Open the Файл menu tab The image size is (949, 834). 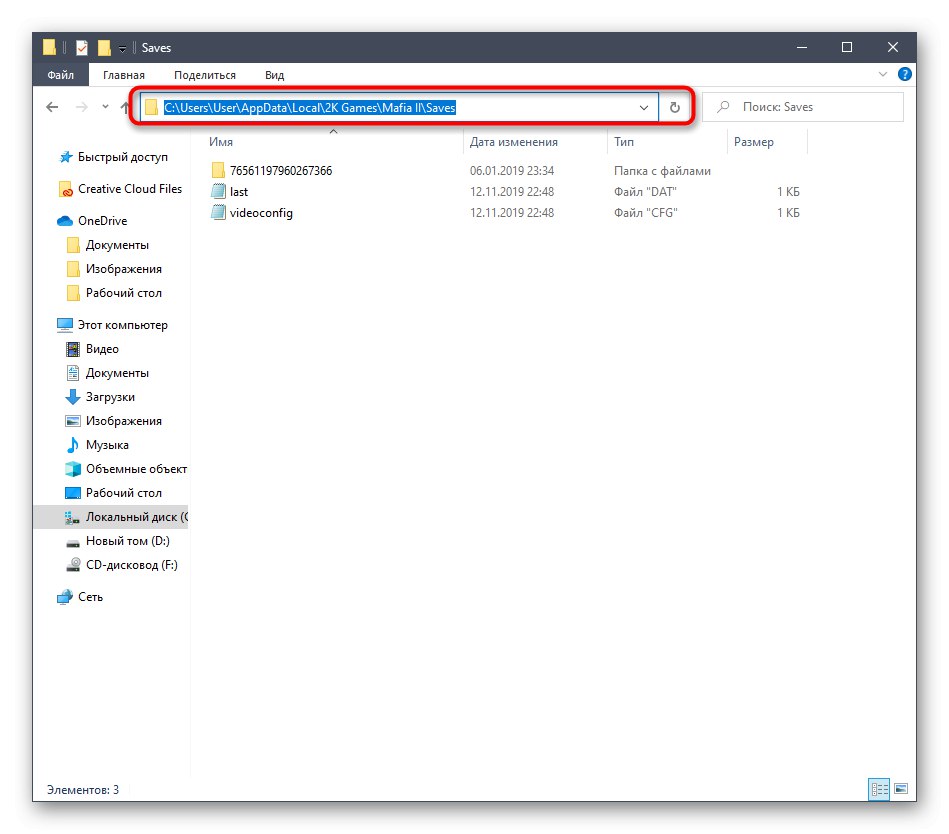click(x=61, y=75)
